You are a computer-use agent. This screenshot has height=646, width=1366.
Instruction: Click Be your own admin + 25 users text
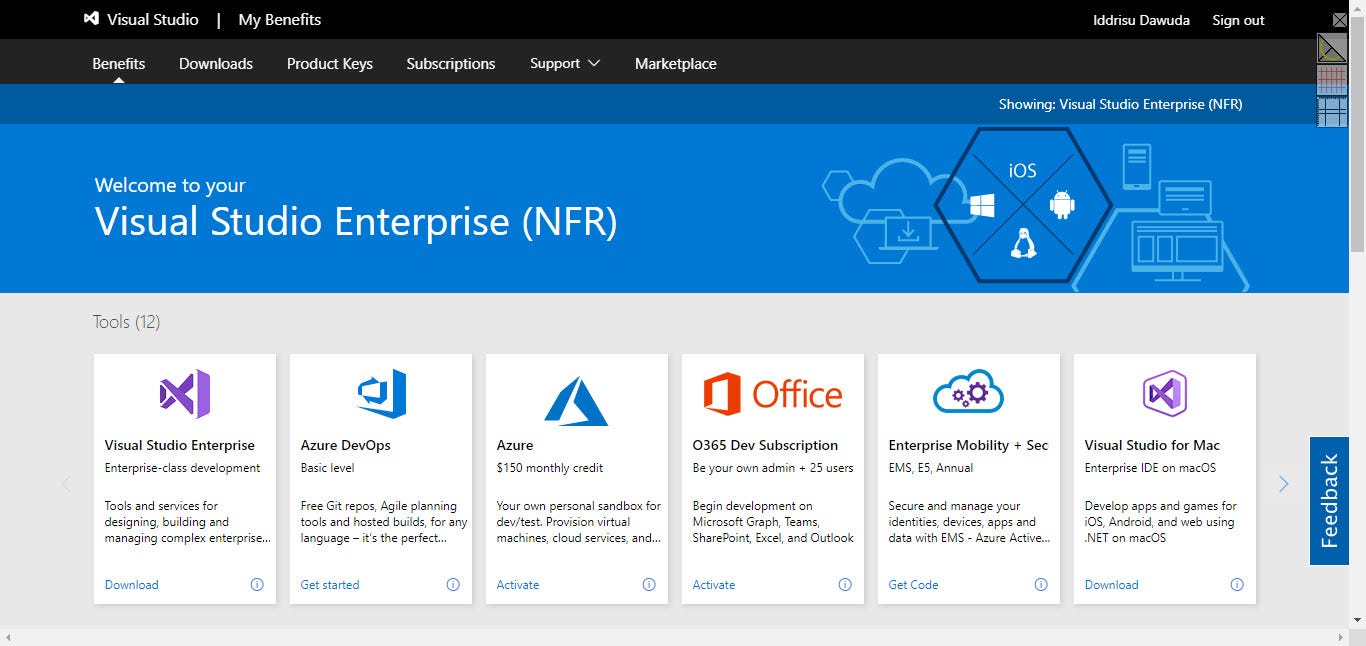[x=773, y=468]
